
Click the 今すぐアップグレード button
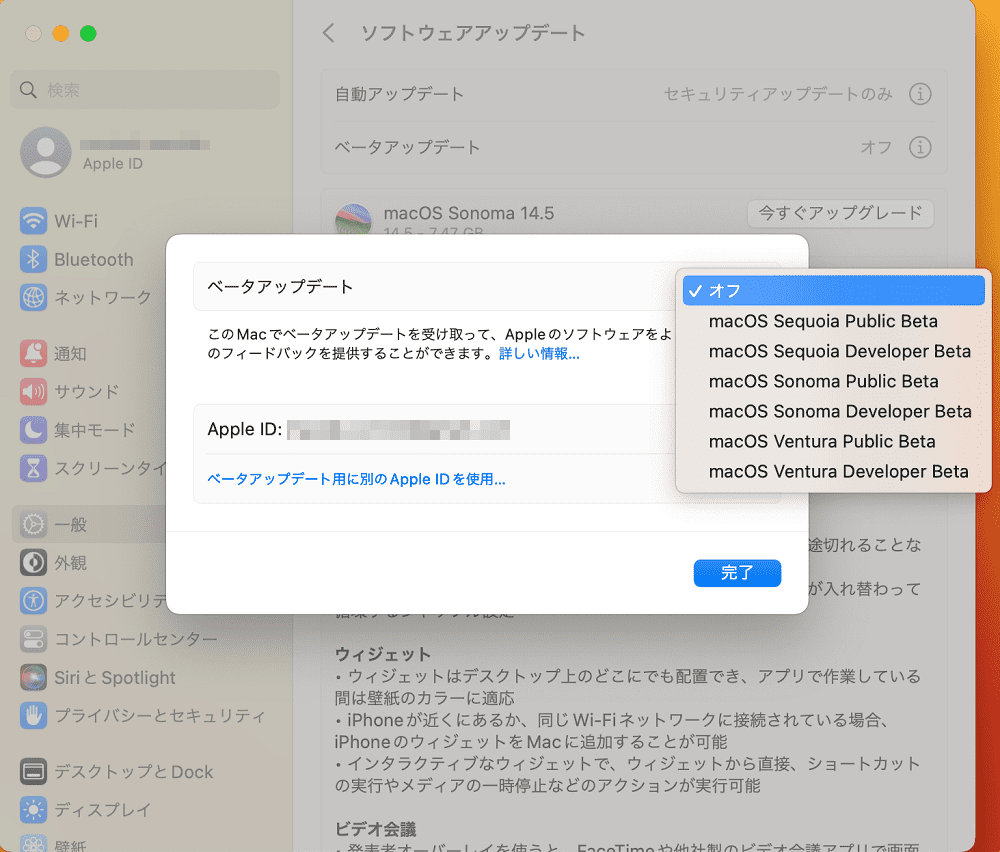coord(841,213)
